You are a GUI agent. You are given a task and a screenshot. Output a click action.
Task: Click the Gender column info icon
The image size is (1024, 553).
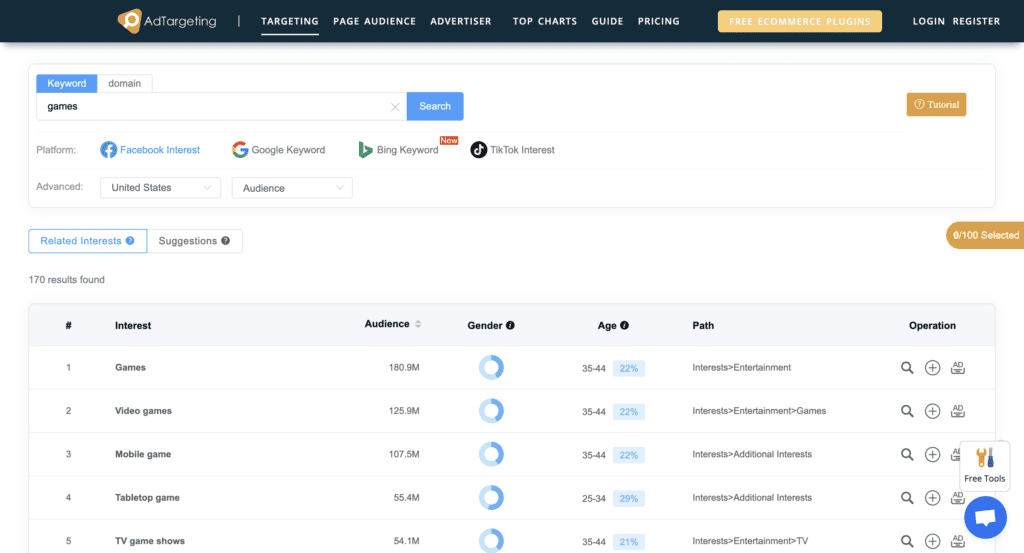[x=510, y=325]
